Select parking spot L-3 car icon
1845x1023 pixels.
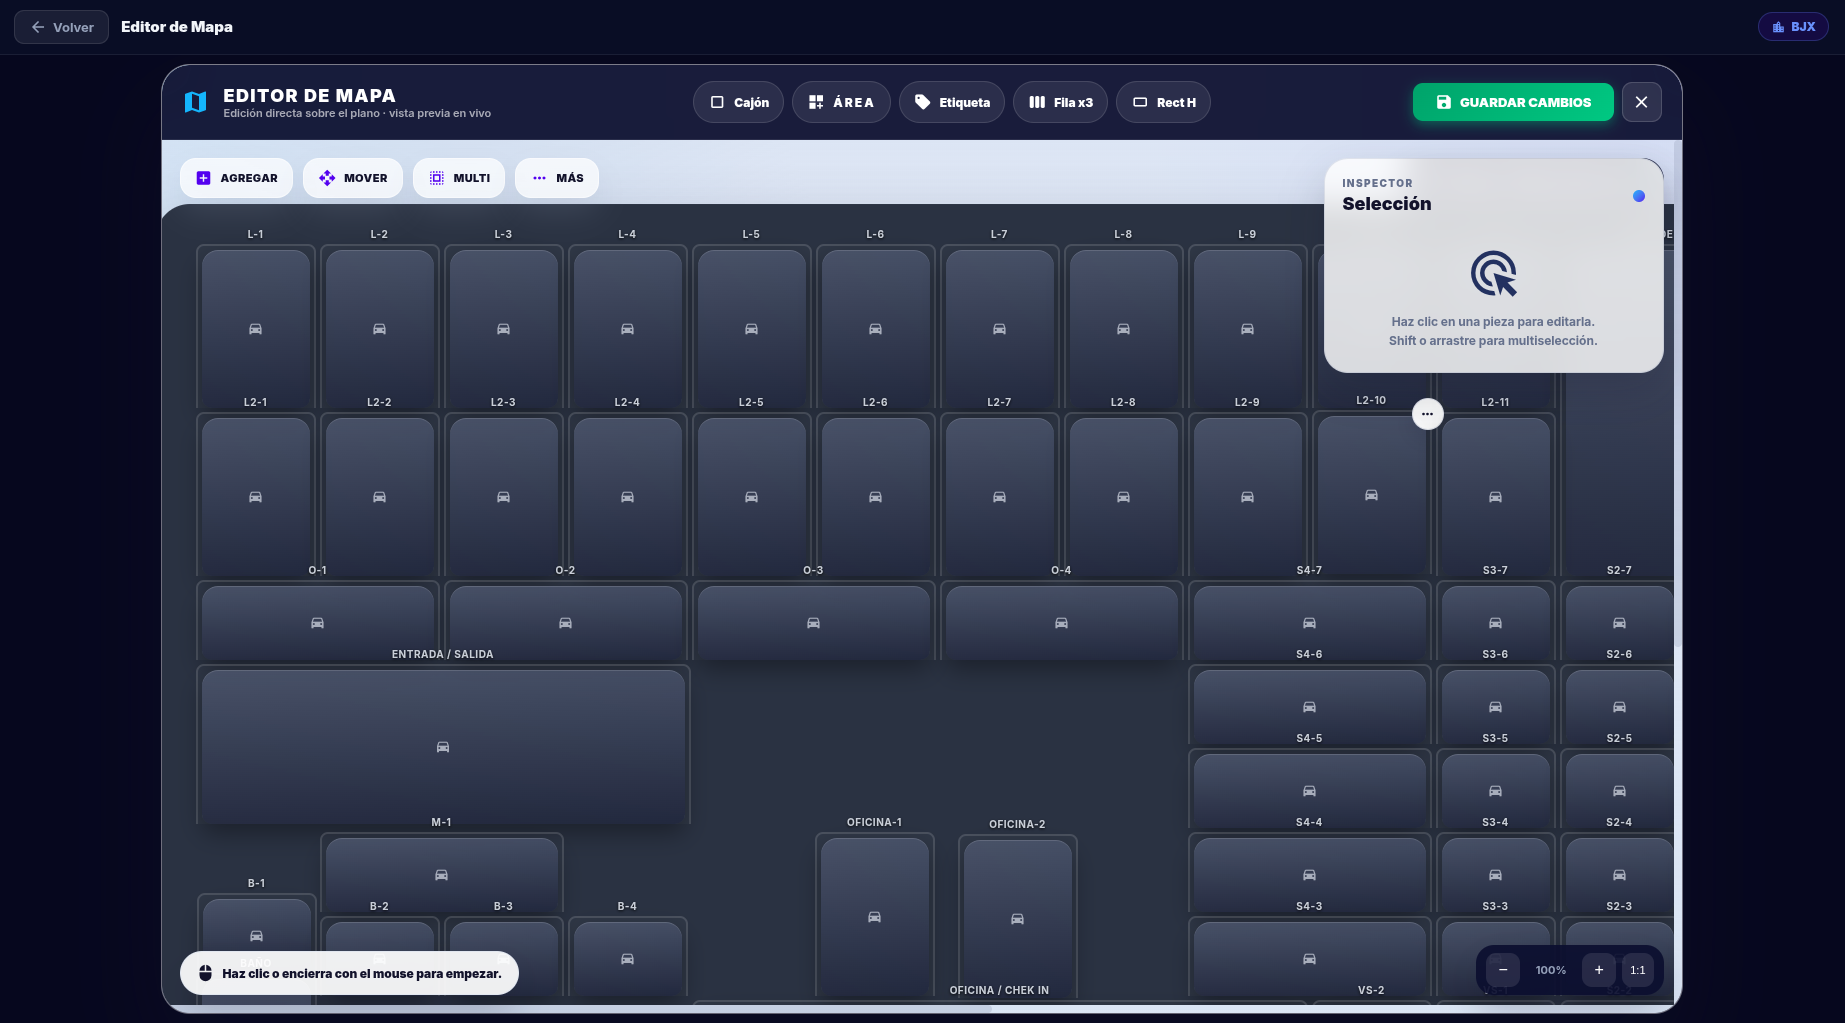click(503, 329)
